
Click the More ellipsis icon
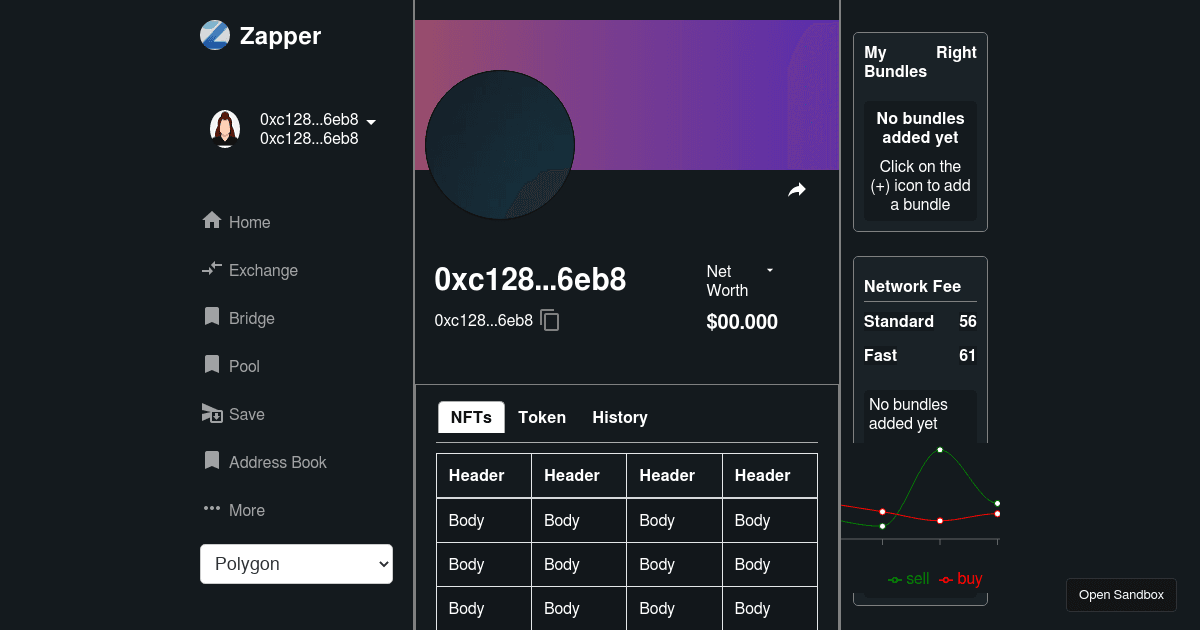point(211,509)
